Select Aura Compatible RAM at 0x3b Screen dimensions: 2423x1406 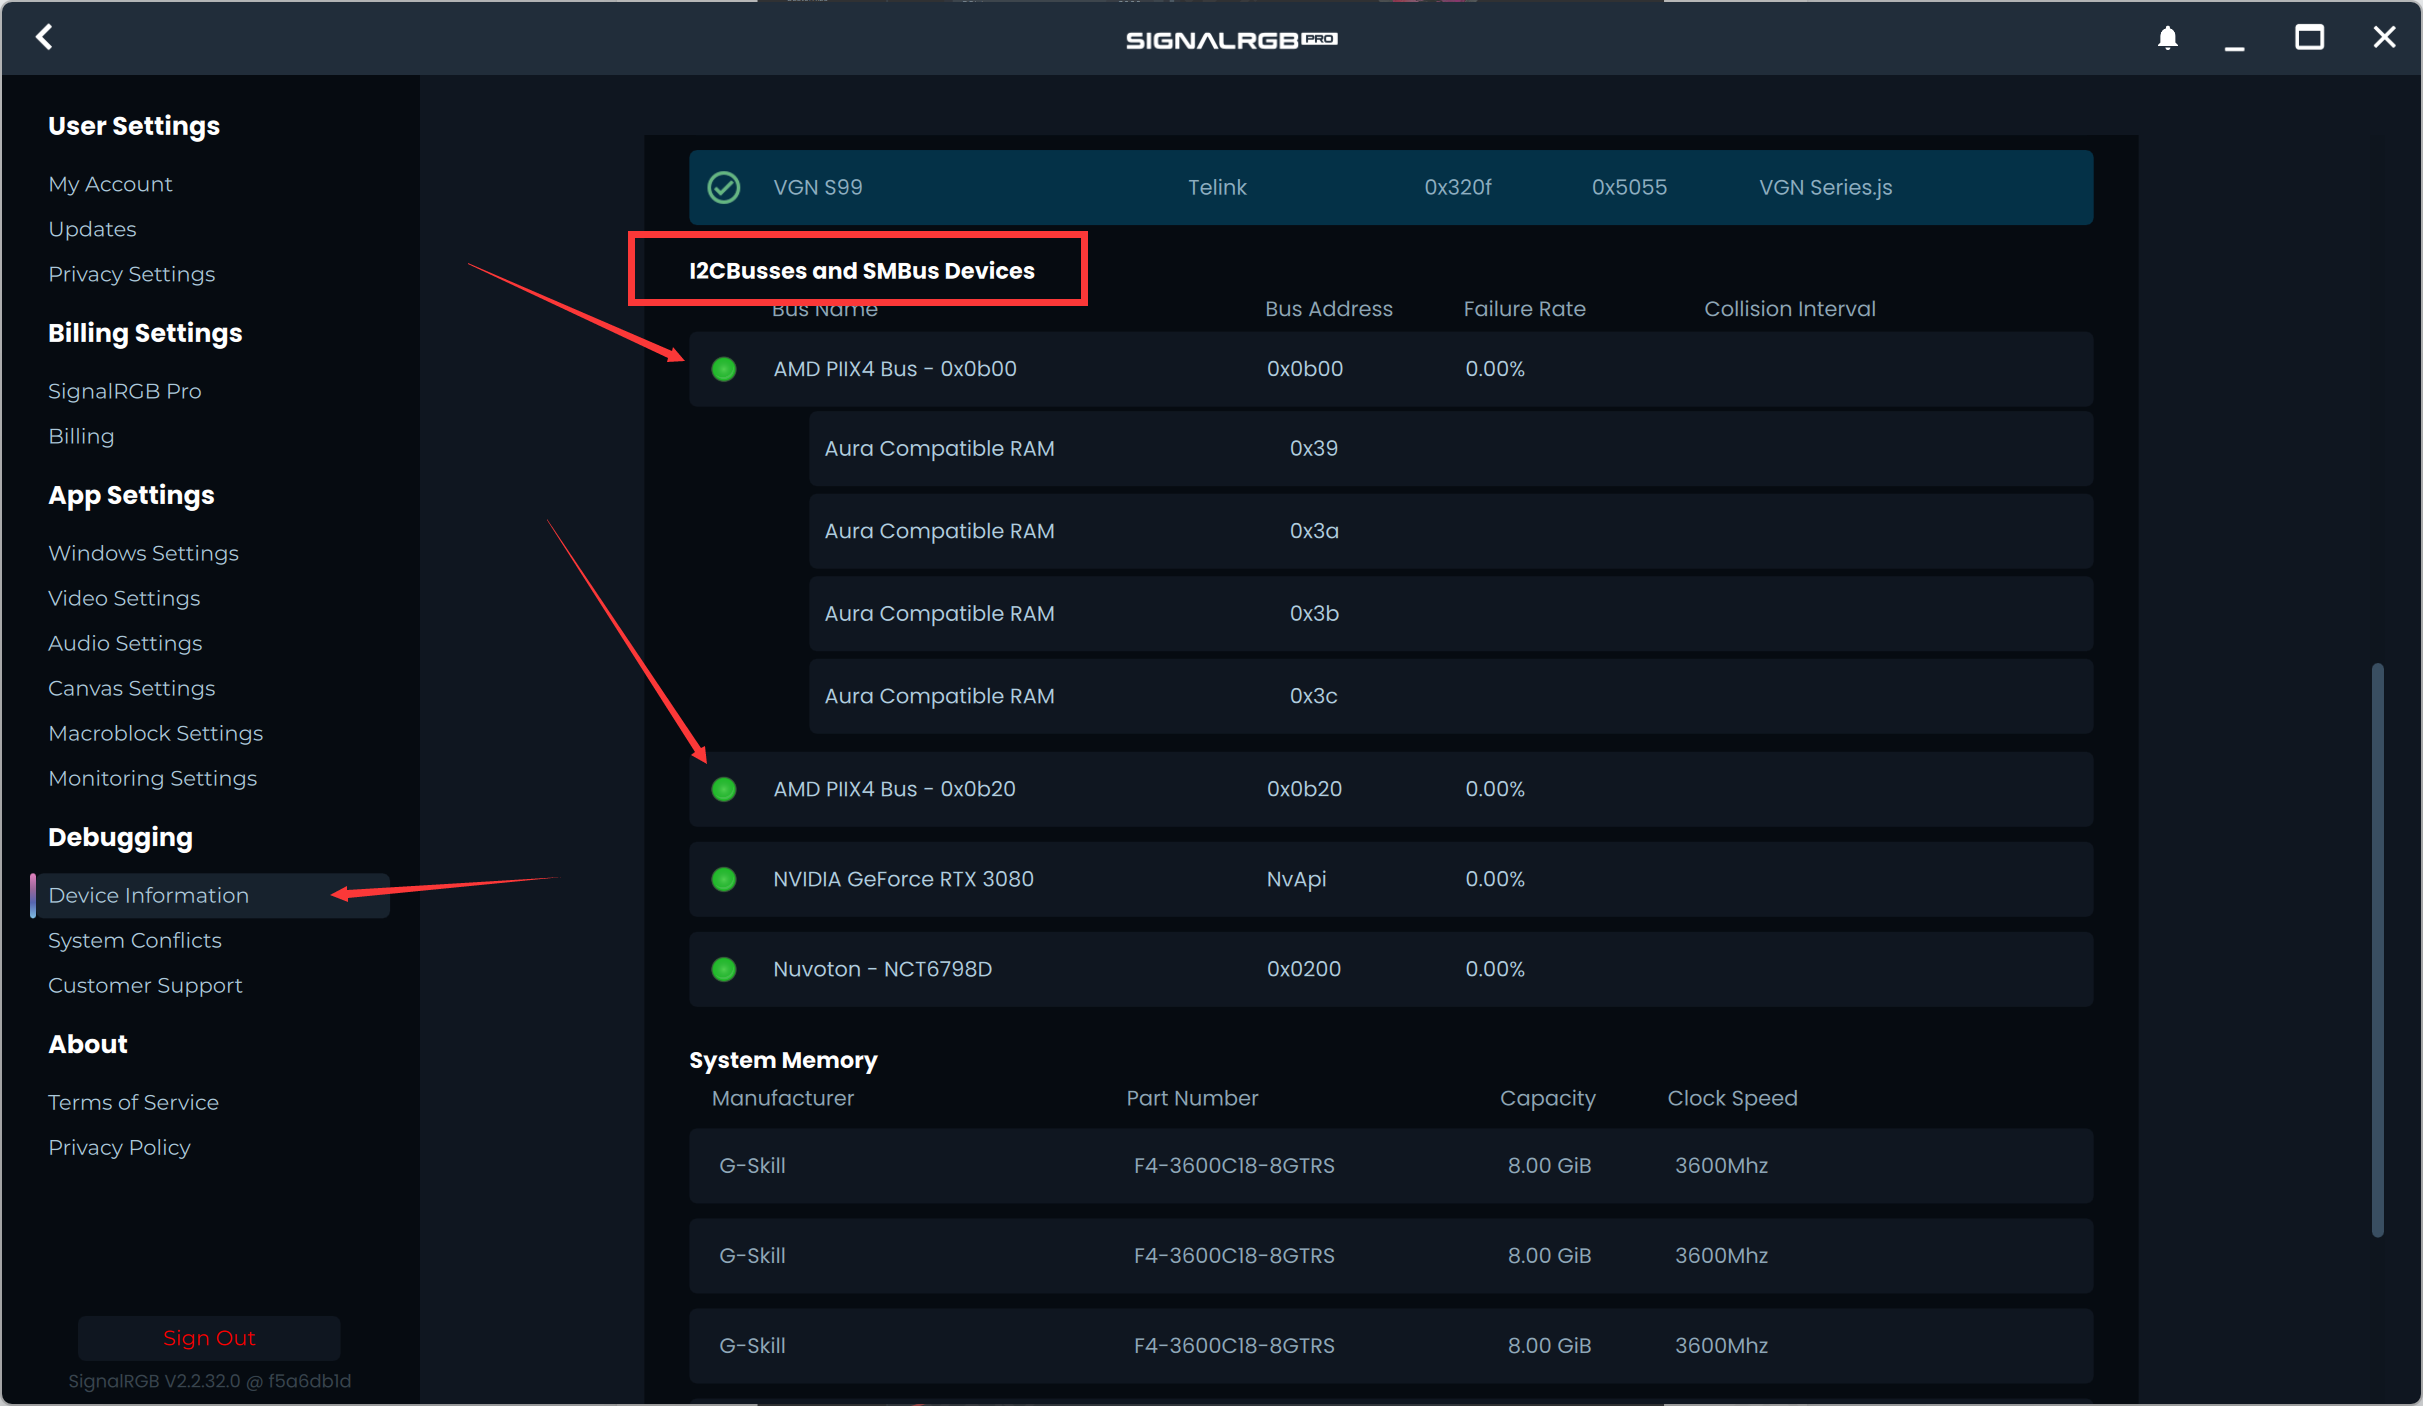click(x=1451, y=614)
